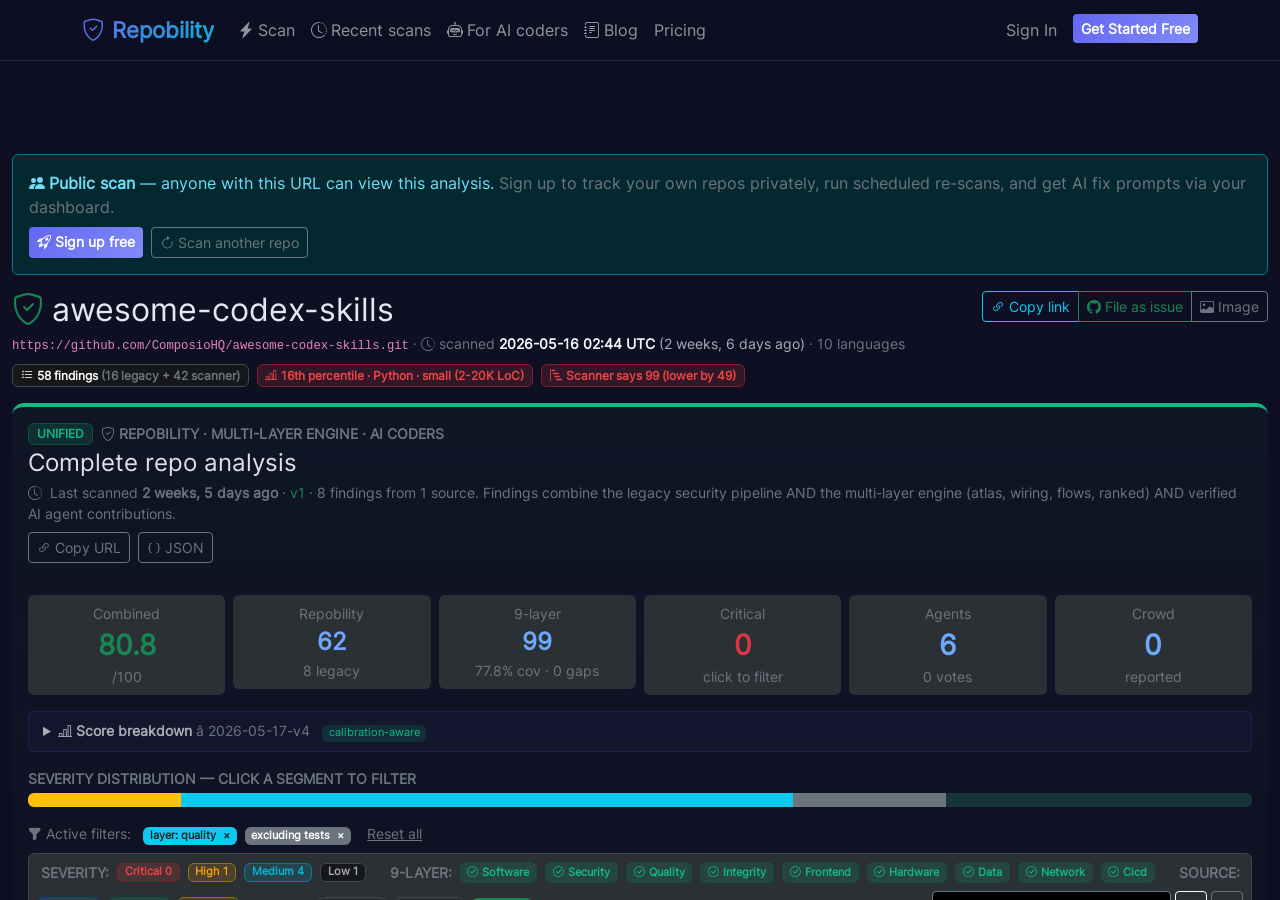Screen dimensions: 1280x900
Task: Toggle the Quality layer filter
Action: [659, 872]
